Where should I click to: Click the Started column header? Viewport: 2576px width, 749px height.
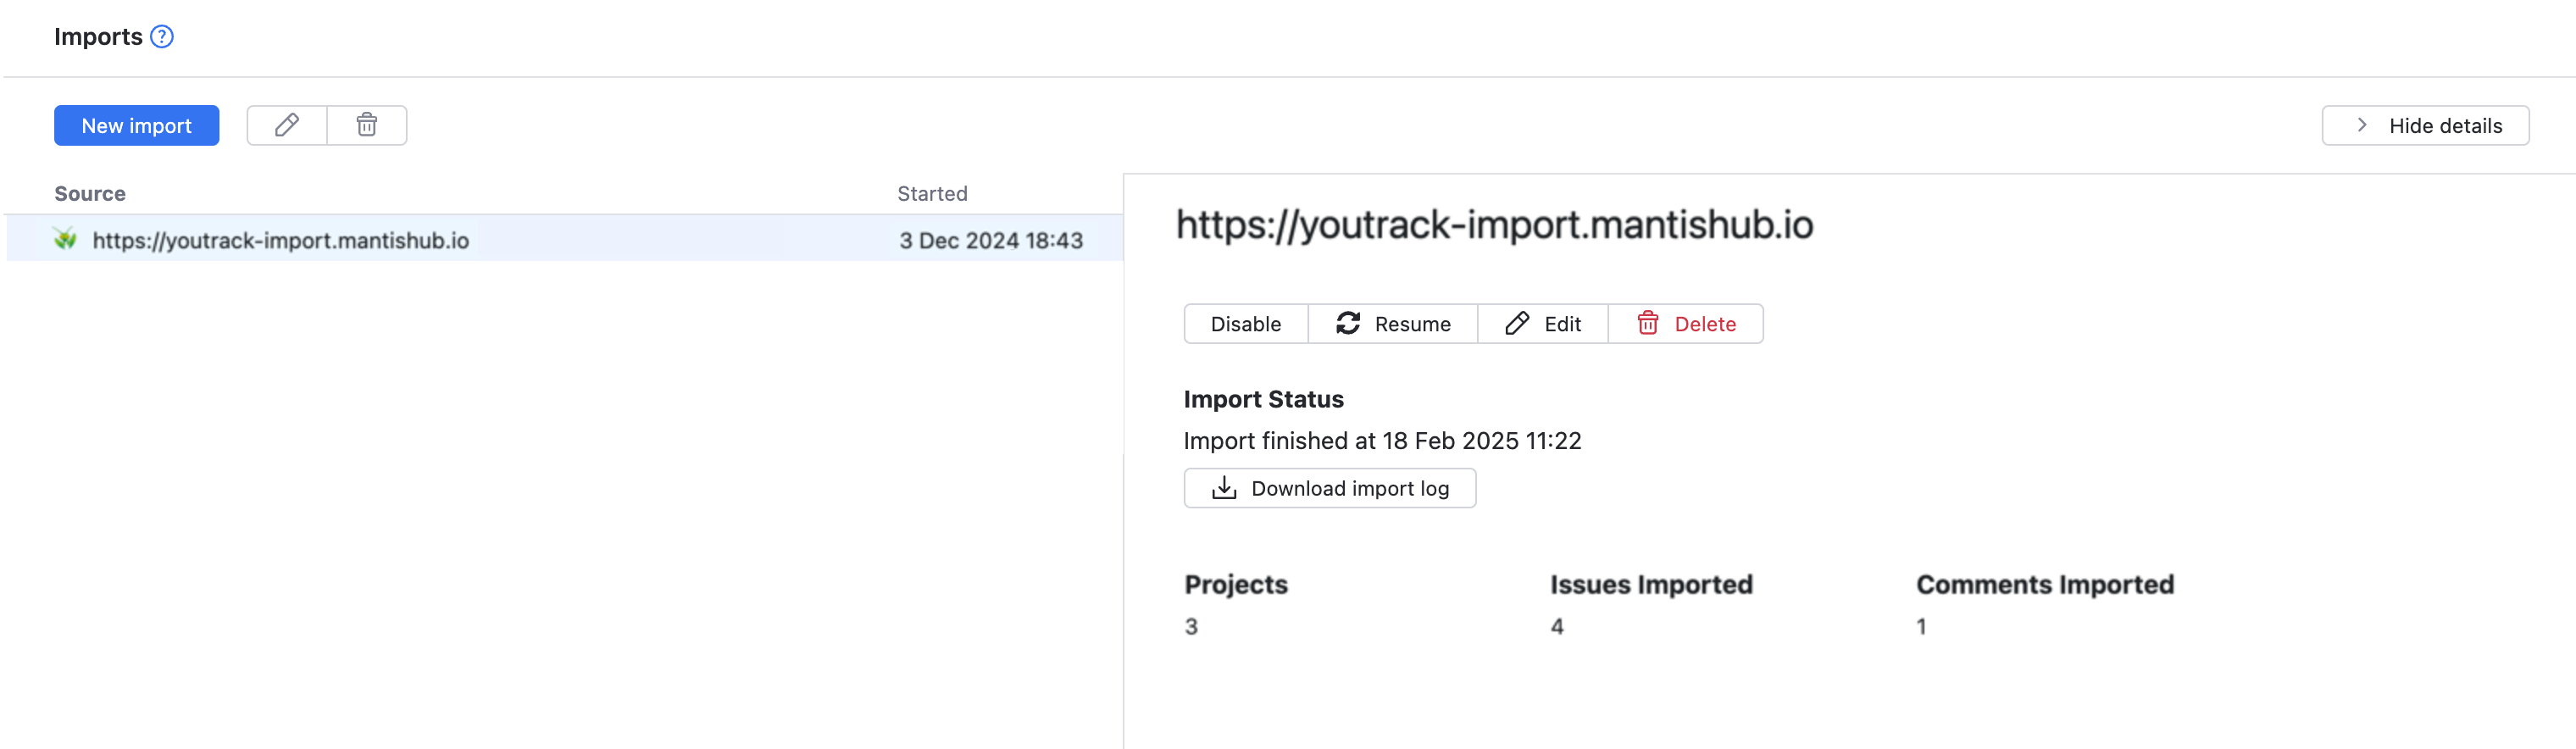point(932,194)
